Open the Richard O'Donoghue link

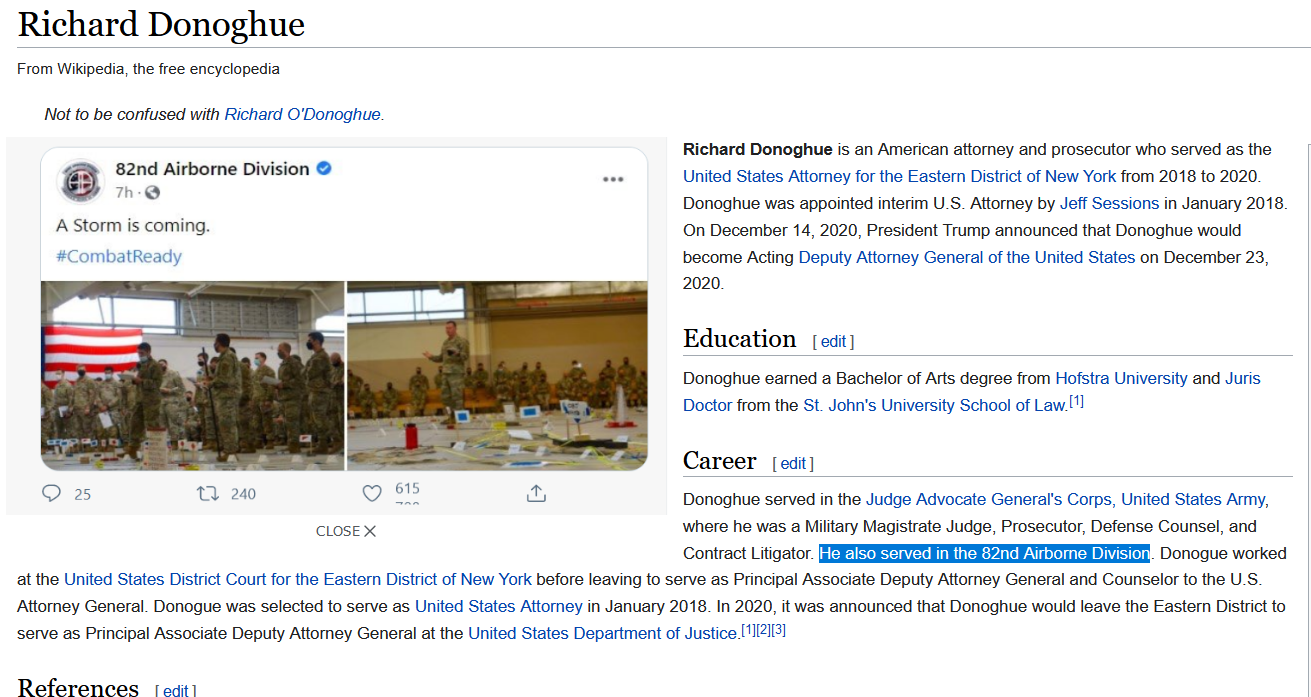pyautogui.click(x=302, y=114)
